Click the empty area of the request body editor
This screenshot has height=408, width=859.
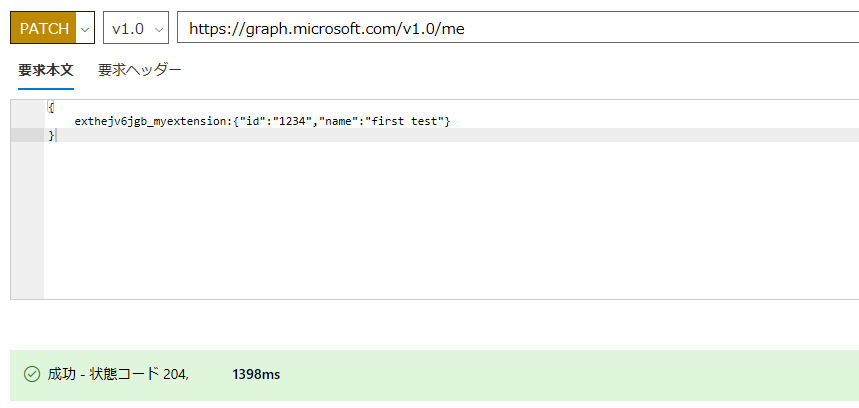pyautogui.click(x=451, y=219)
